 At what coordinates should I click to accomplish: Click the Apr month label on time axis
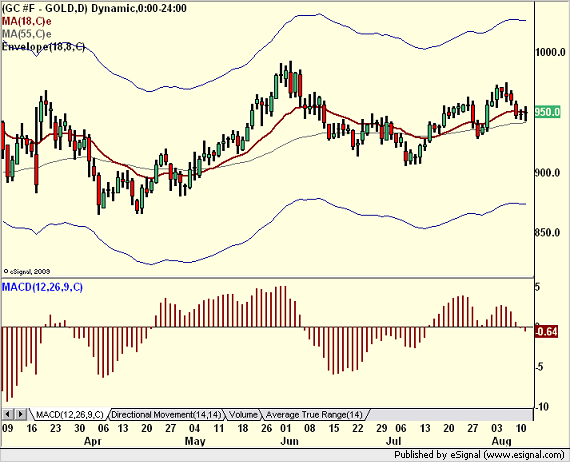pyautogui.click(x=93, y=441)
